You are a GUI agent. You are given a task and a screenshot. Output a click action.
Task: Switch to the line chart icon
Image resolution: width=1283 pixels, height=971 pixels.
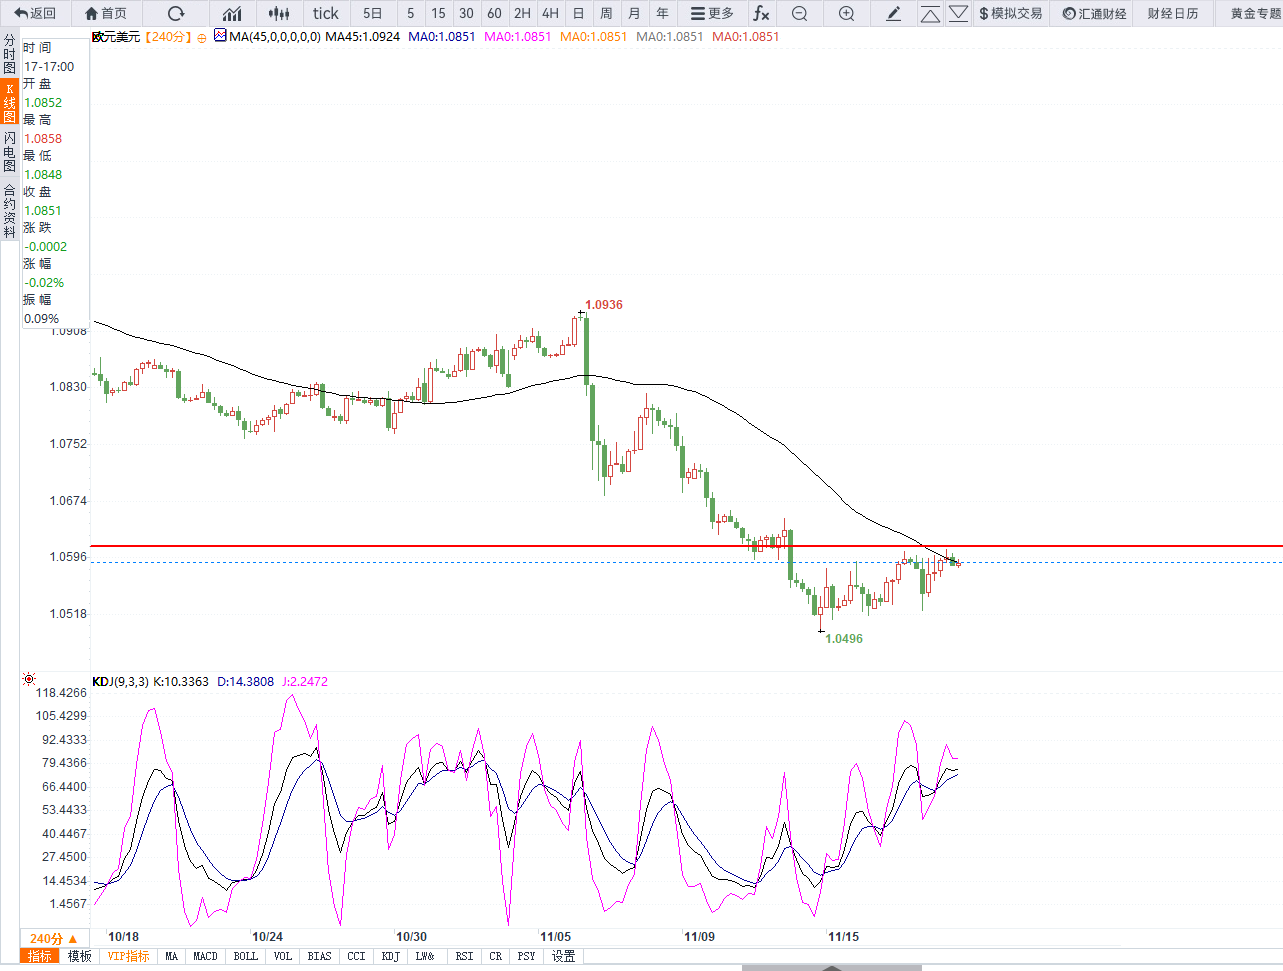(x=232, y=13)
